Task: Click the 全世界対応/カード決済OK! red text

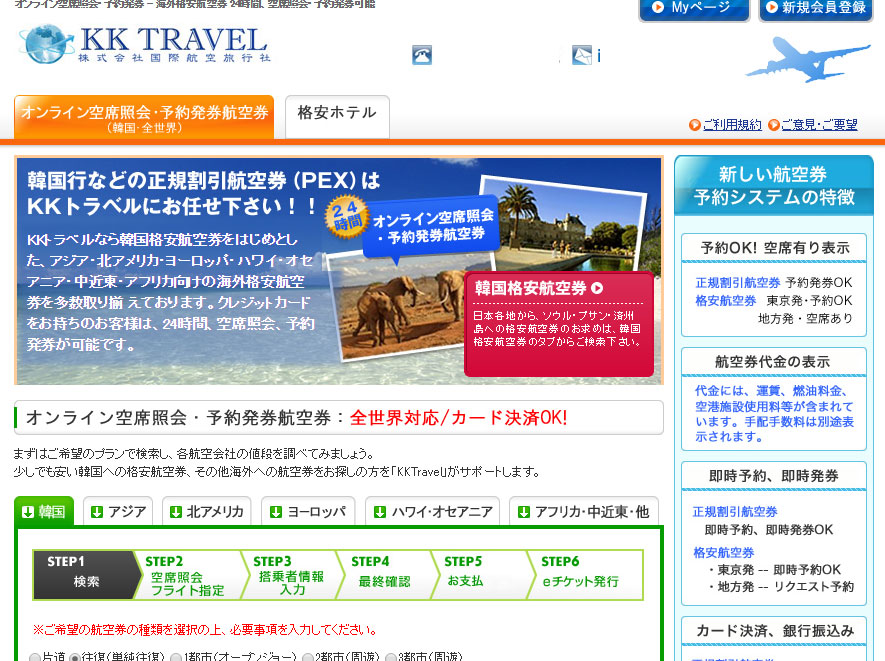Action: coord(458,418)
